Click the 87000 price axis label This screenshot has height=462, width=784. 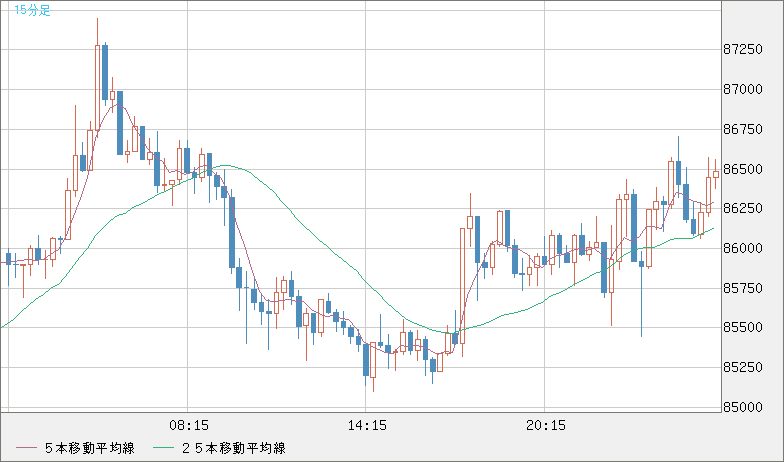coord(743,89)
